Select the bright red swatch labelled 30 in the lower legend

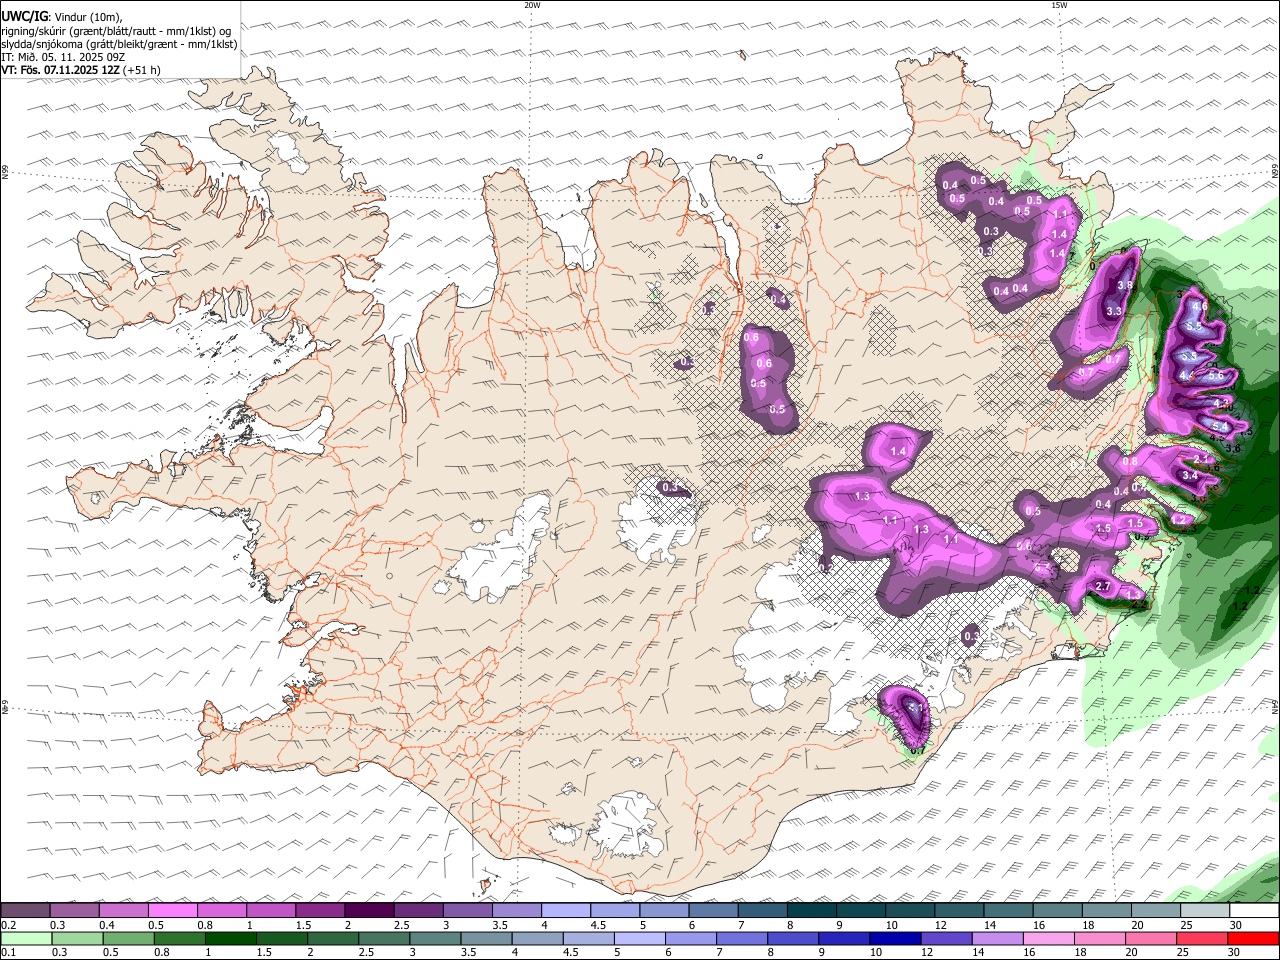[1253, 938]
